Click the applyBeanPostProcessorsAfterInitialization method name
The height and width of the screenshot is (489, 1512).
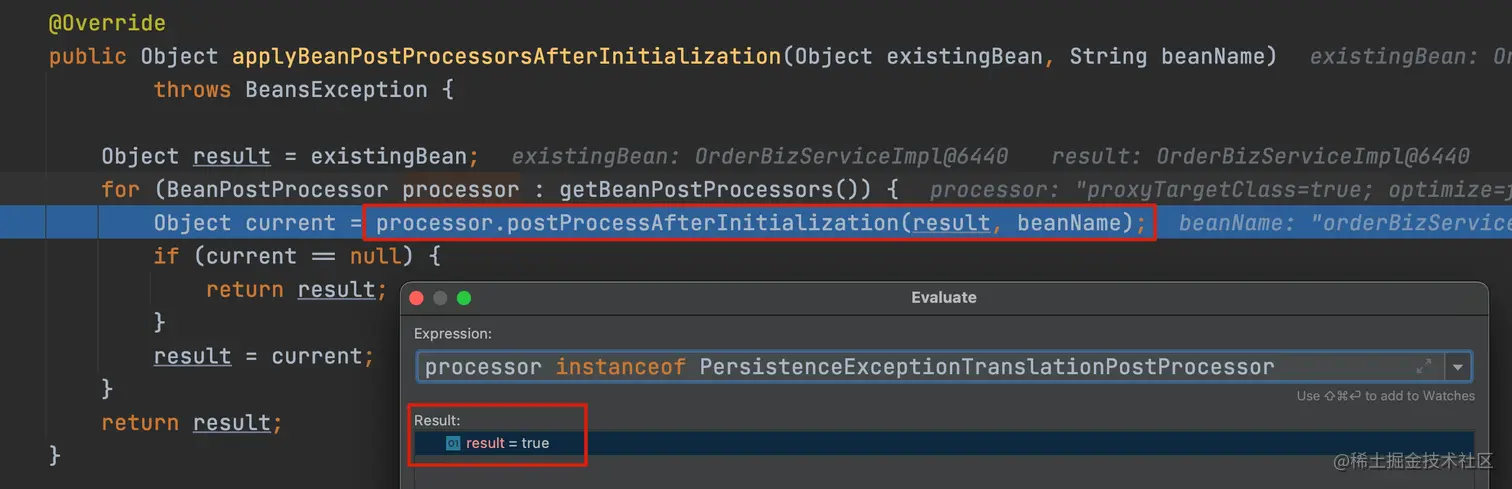pyautogui.click(x=506, y=56)
